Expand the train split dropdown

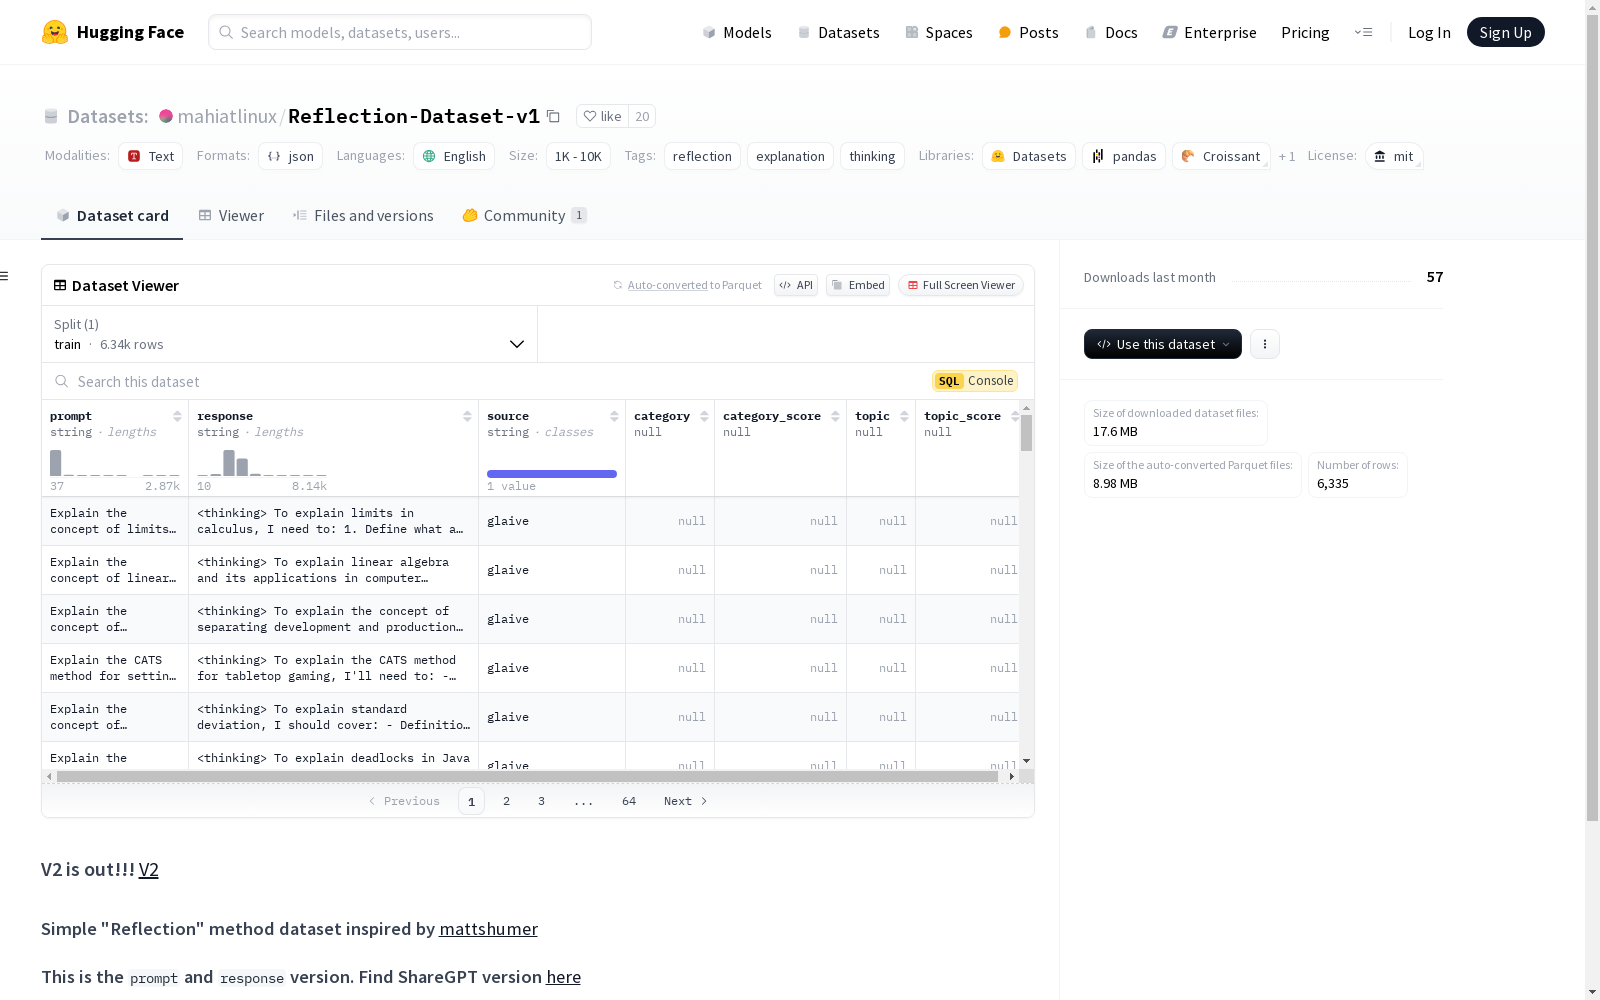tap(290, 334)
